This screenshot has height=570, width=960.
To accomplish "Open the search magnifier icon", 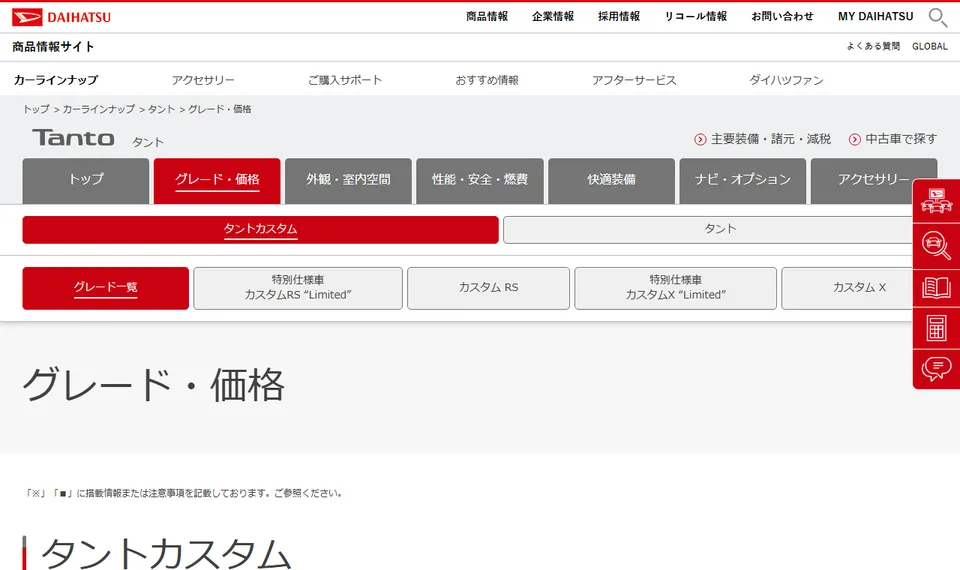I will pos(937,17).
